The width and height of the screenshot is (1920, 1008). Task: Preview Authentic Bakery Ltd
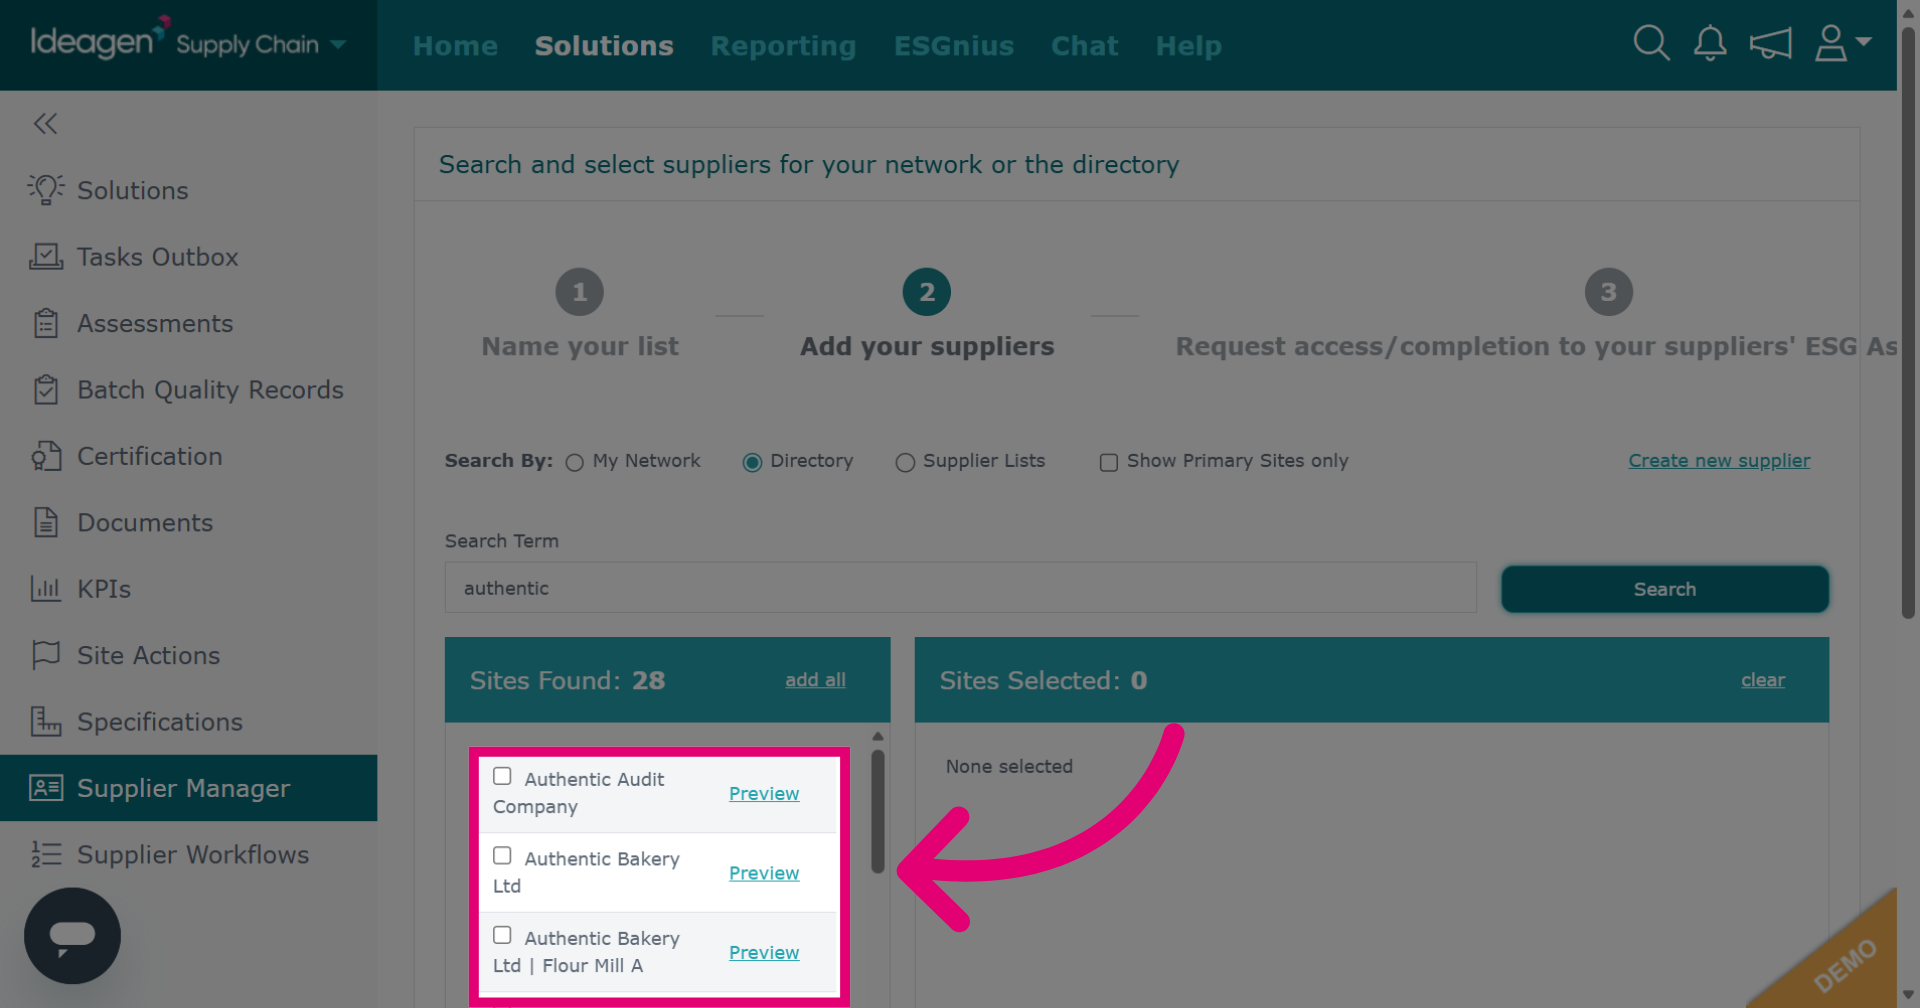coord(764,873)
